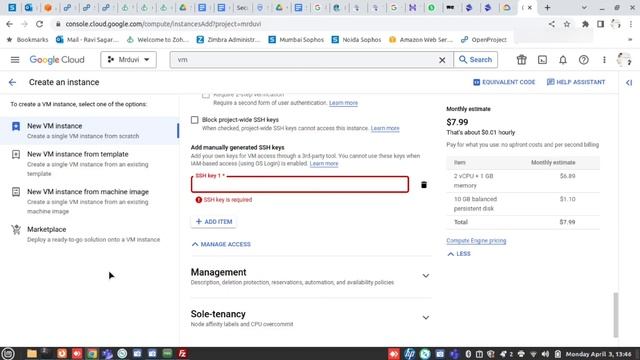Clear the search box with the X

click(442, 60)
